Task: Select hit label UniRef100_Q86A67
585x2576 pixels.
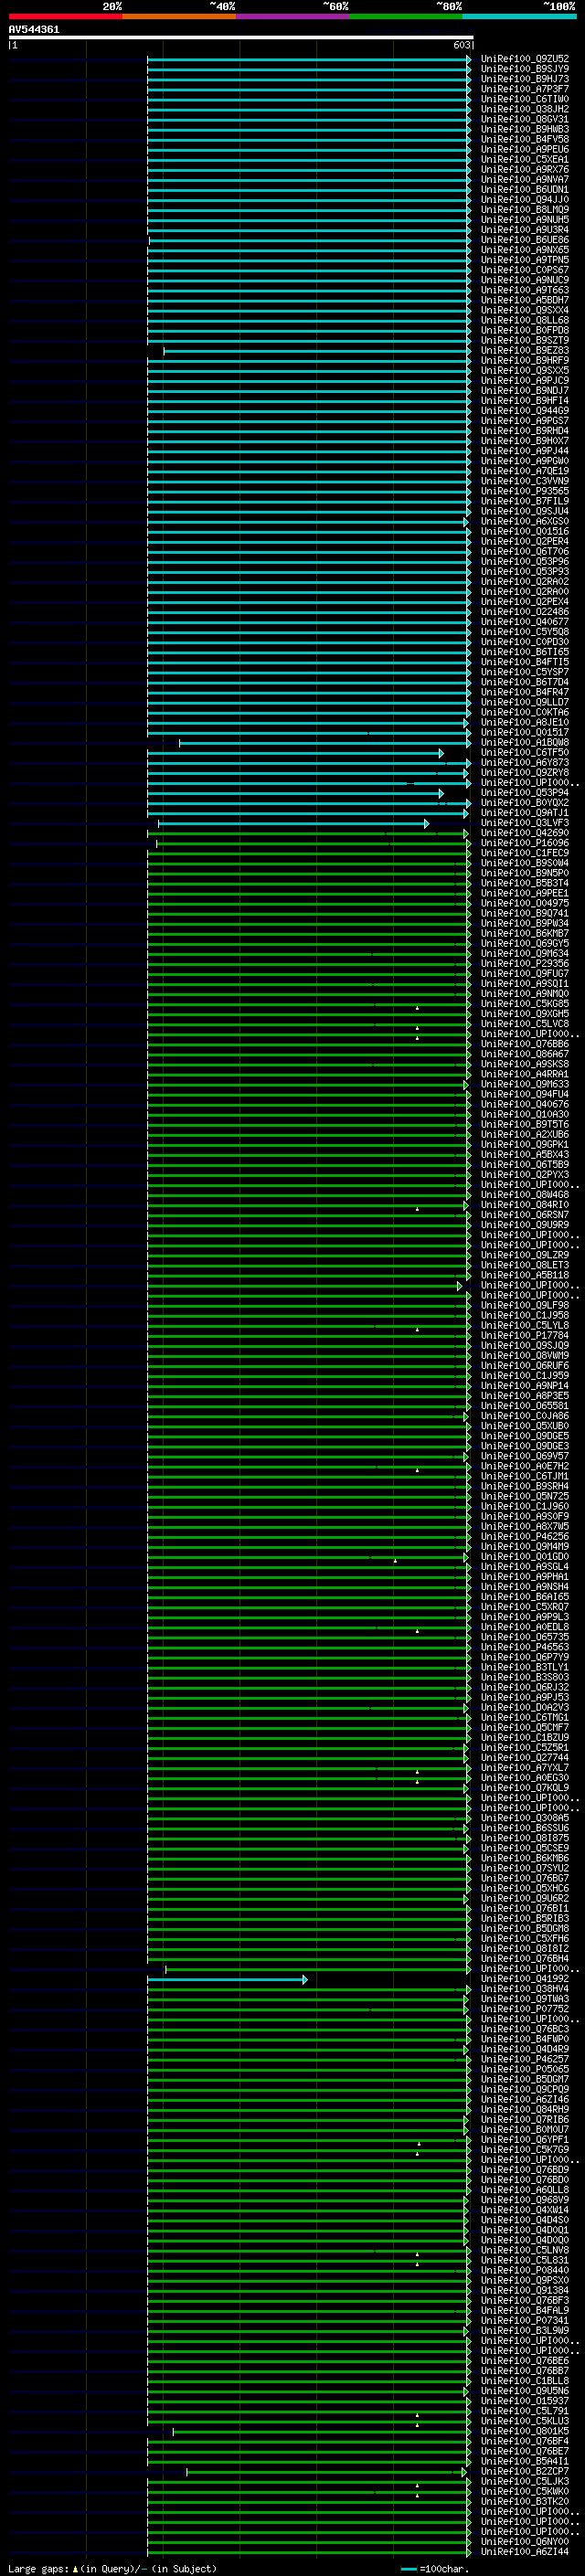Action: pos(525,1054)
